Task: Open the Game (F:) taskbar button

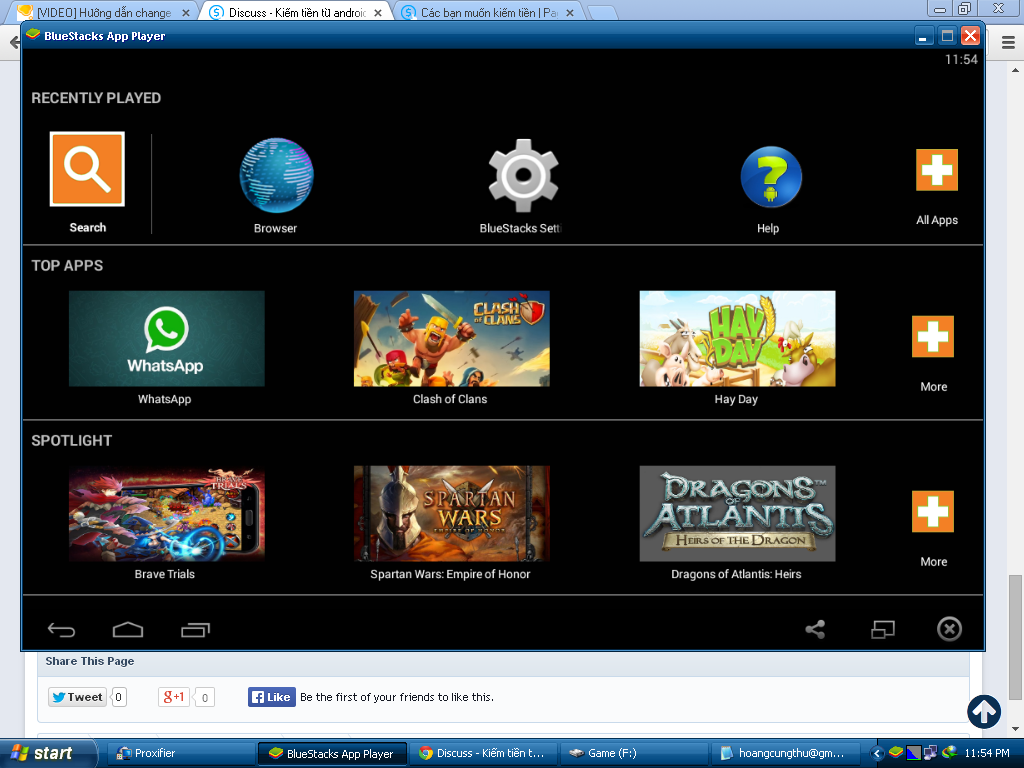Action: 634,754
